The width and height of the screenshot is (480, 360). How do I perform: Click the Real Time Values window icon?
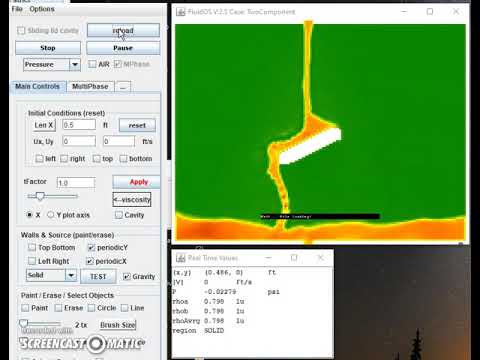point(181,258)
